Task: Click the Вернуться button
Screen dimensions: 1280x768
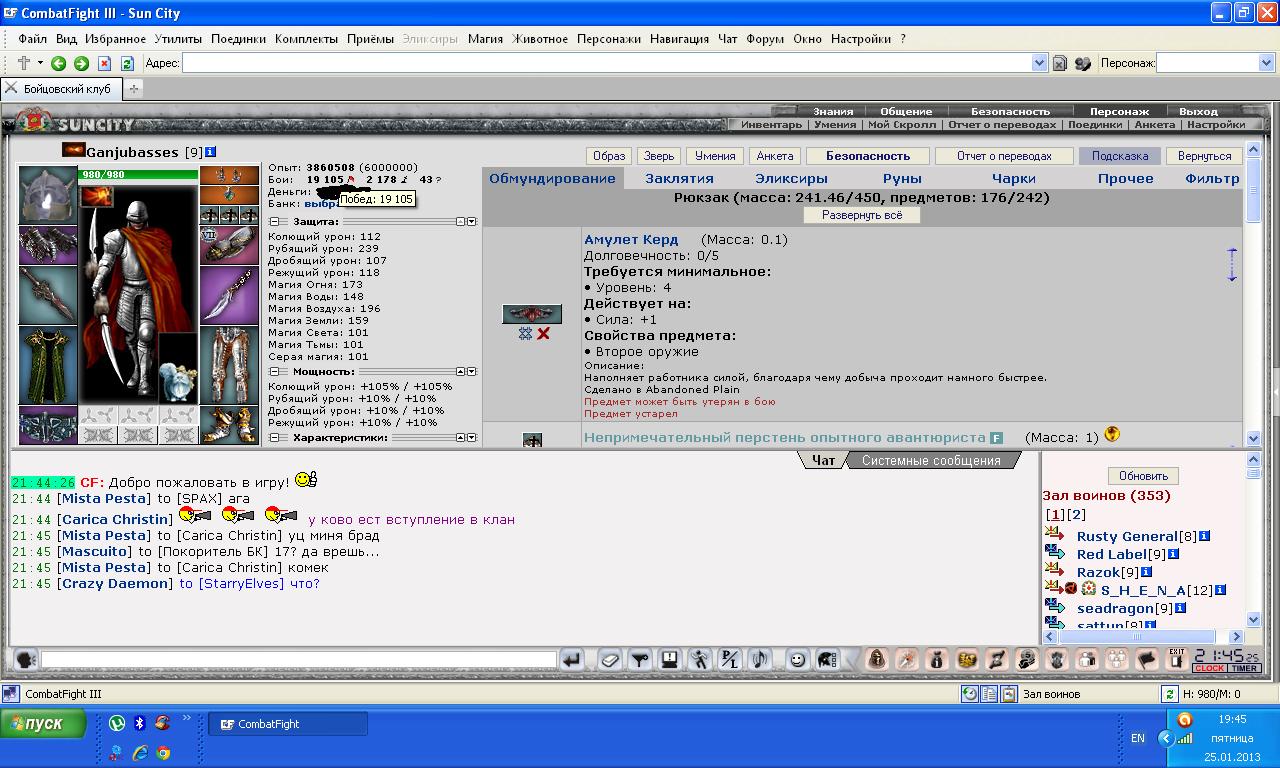Action: (x=1205, y=156)
